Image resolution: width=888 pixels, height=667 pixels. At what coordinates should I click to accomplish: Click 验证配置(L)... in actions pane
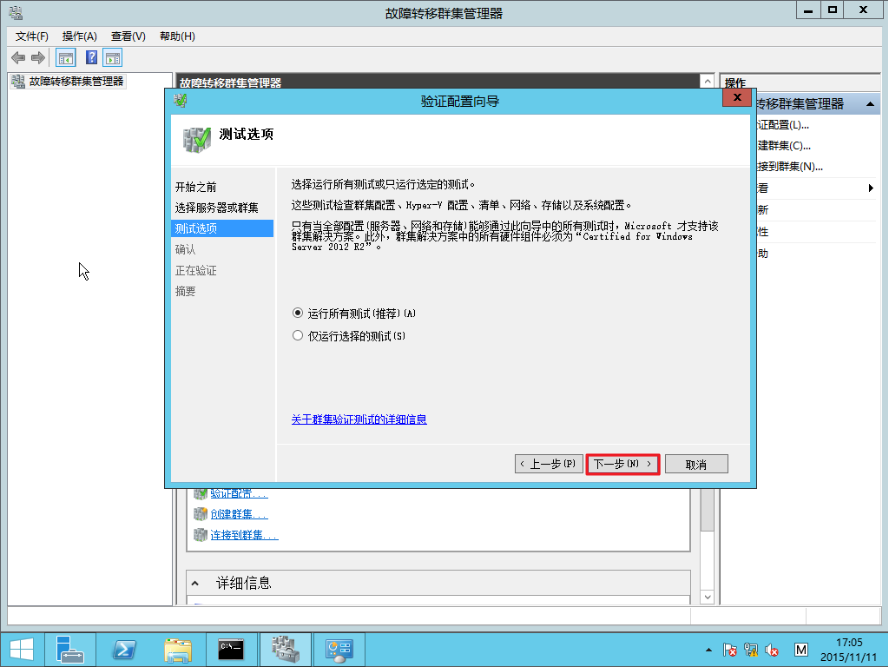click(x=783, y=125)
